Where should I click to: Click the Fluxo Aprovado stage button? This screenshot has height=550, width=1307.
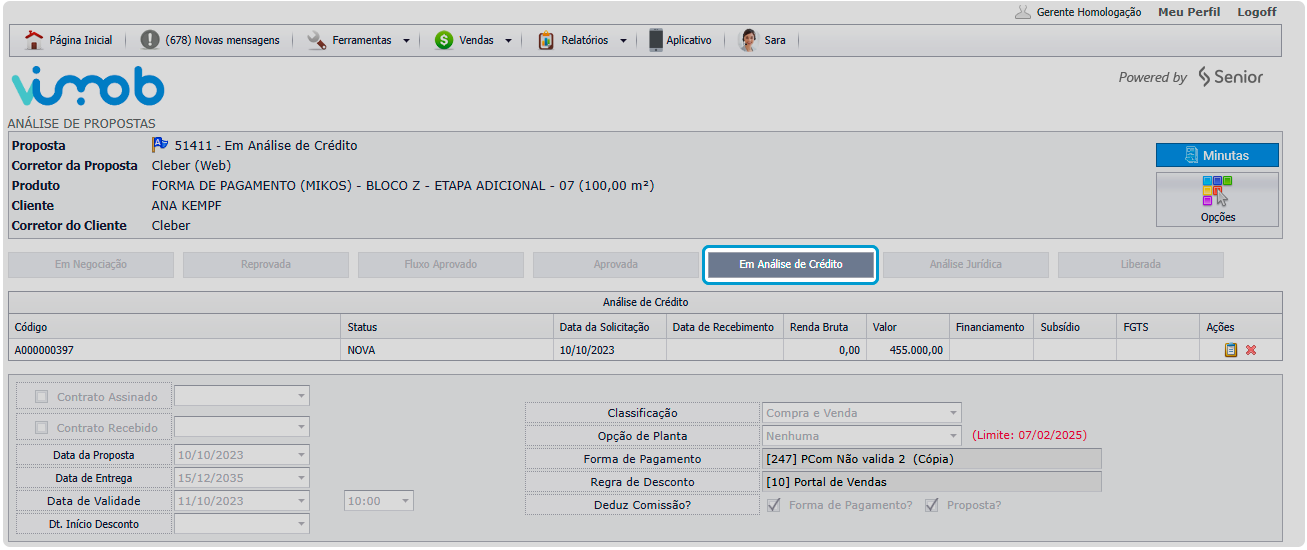coord(441,265)
